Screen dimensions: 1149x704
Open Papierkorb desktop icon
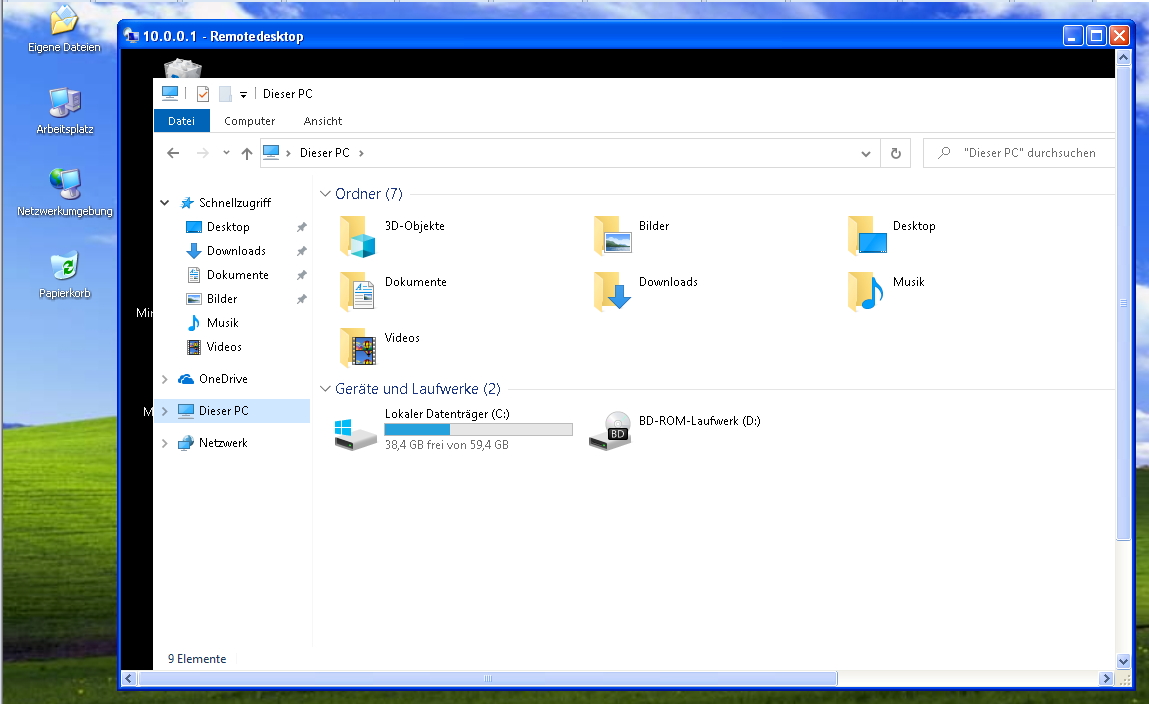[64, 275]
